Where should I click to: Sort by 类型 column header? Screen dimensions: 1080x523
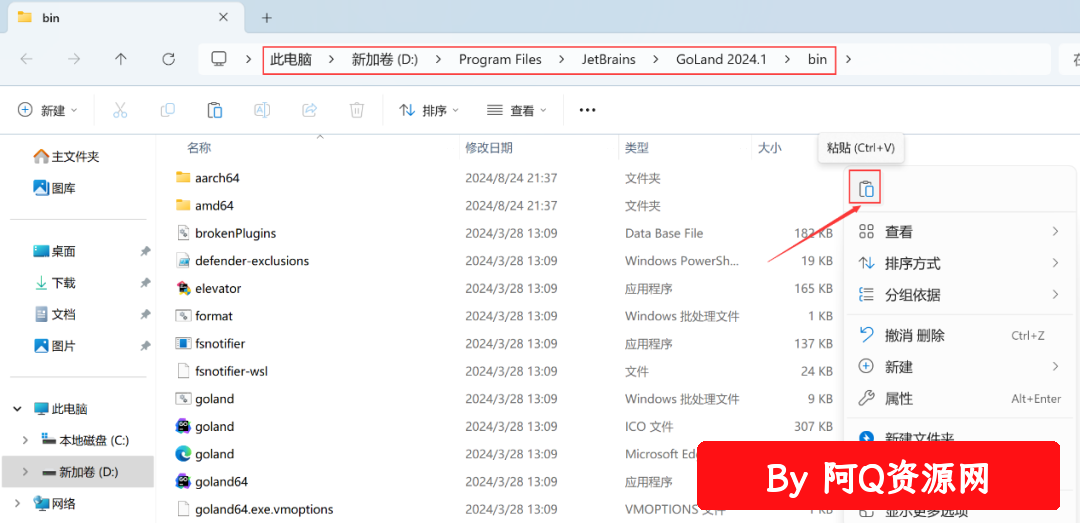[x=636, y=147]
